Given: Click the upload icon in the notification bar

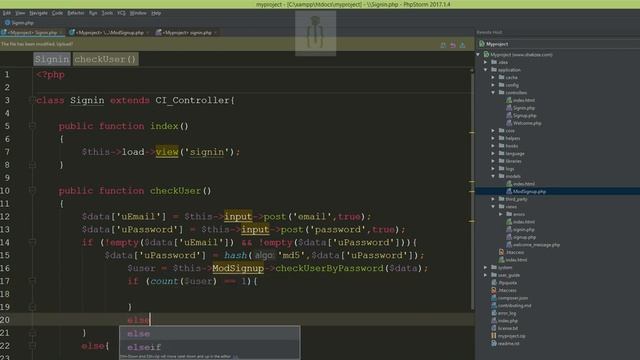Looking at the screenshot, I should (462, 45).
